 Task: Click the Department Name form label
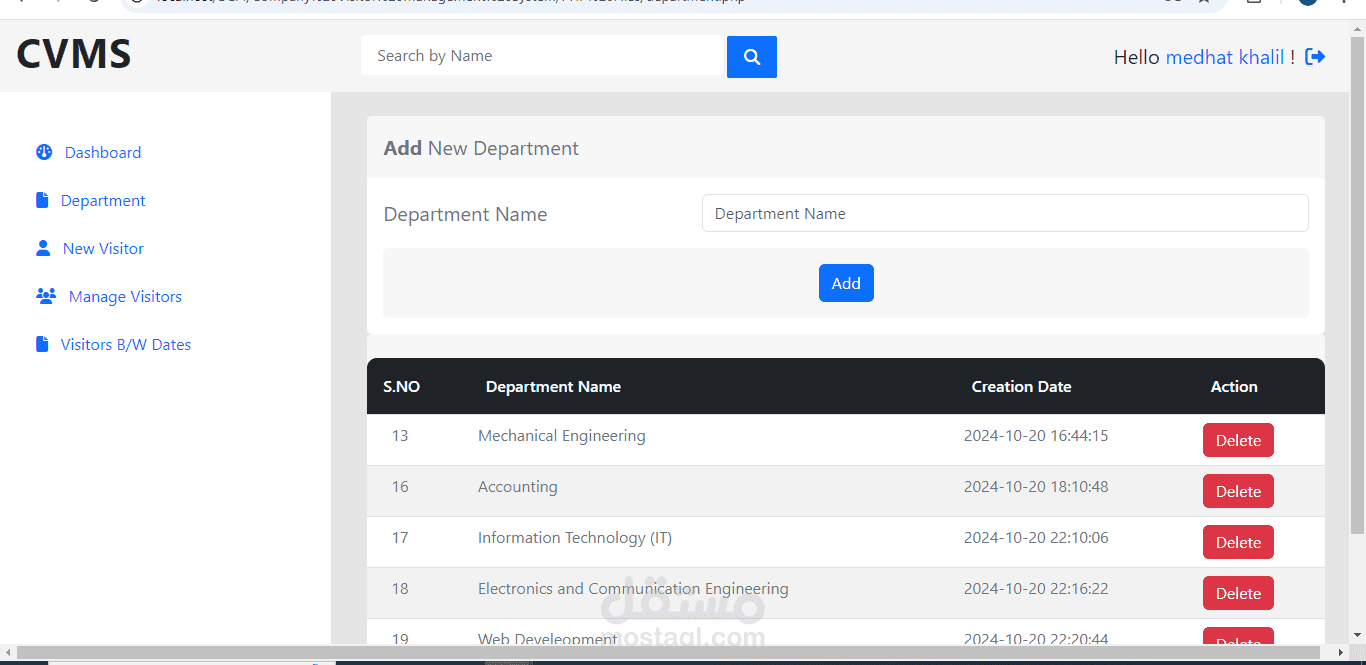pos(465,214)
